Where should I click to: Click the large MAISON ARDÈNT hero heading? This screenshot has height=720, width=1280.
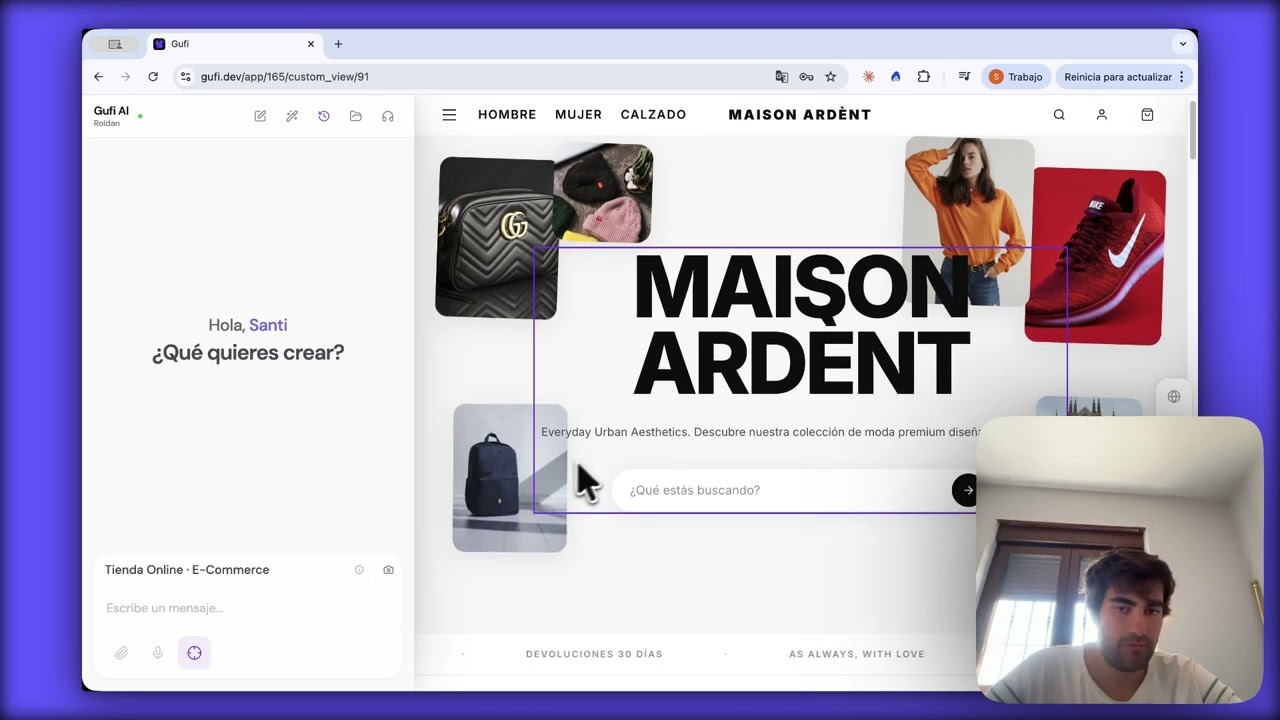pos(801,326)
